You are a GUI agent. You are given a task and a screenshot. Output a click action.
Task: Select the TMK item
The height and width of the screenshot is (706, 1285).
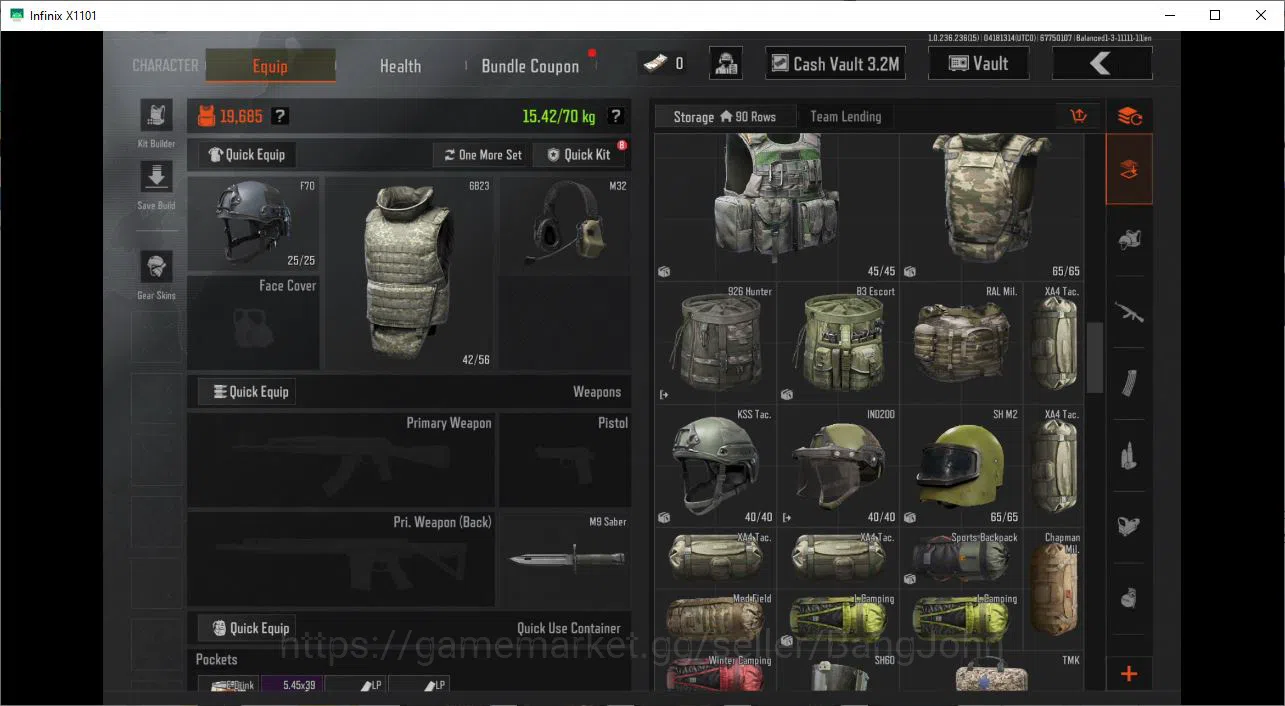click(992, 672)
